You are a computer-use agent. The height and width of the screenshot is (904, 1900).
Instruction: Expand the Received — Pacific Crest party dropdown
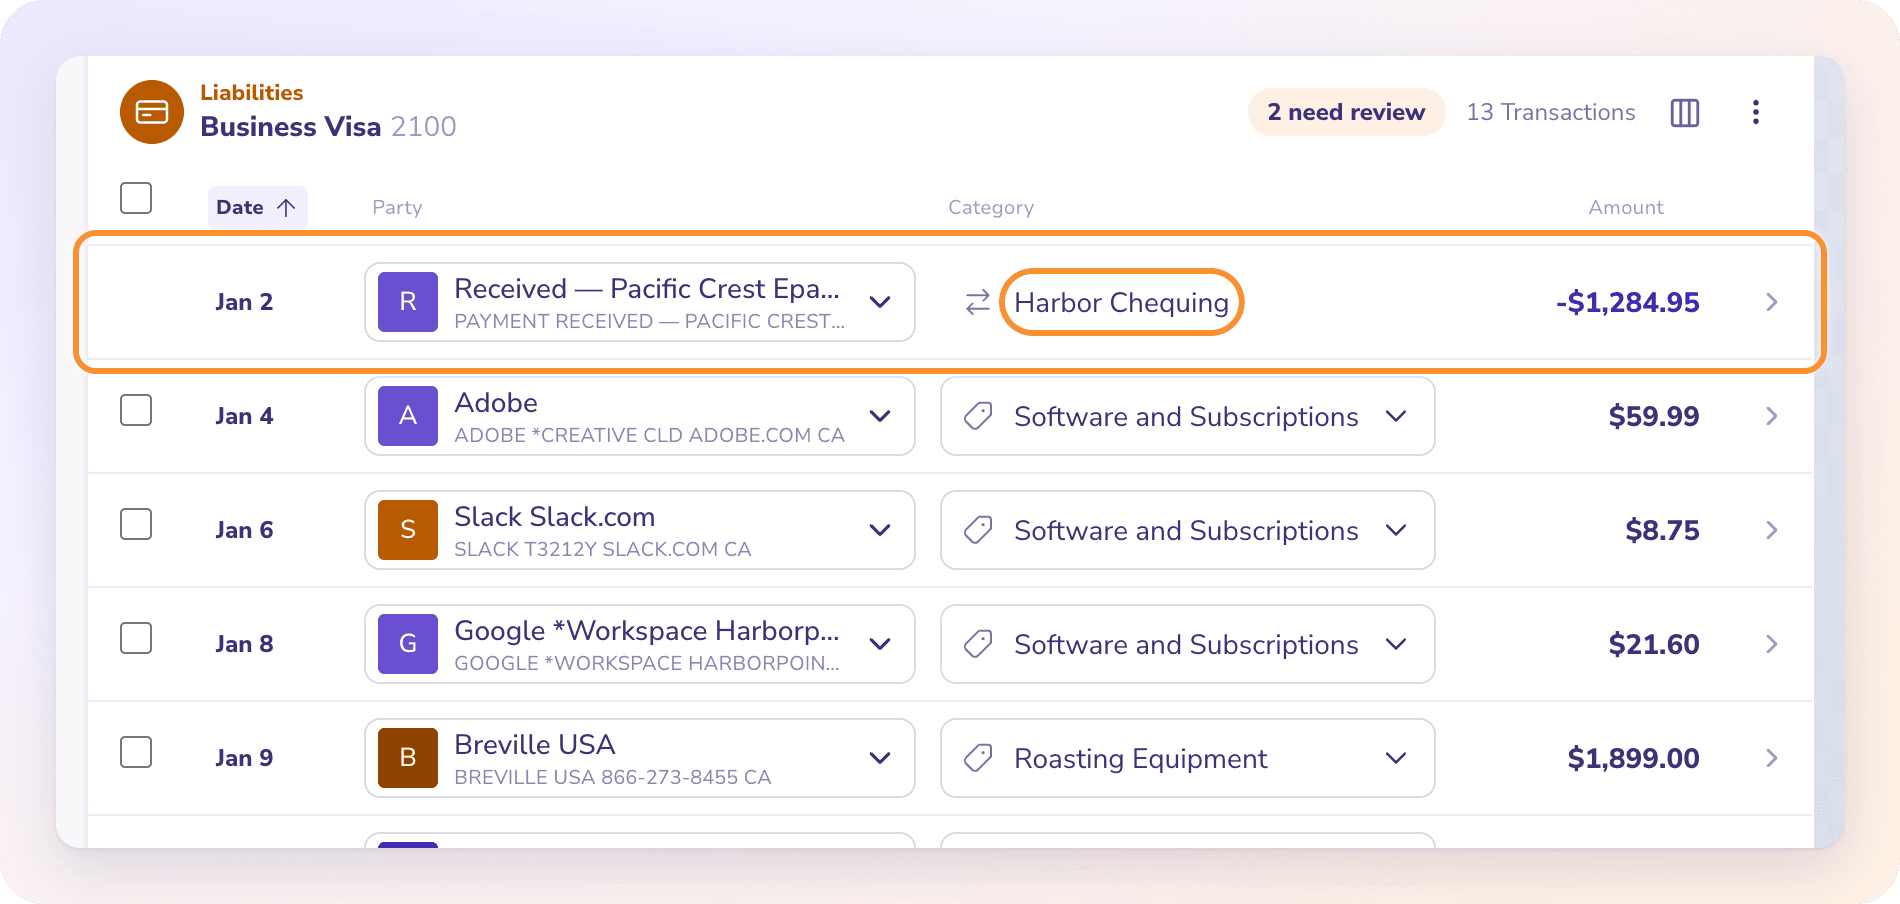pyautogui.click(x=880, y=302)
